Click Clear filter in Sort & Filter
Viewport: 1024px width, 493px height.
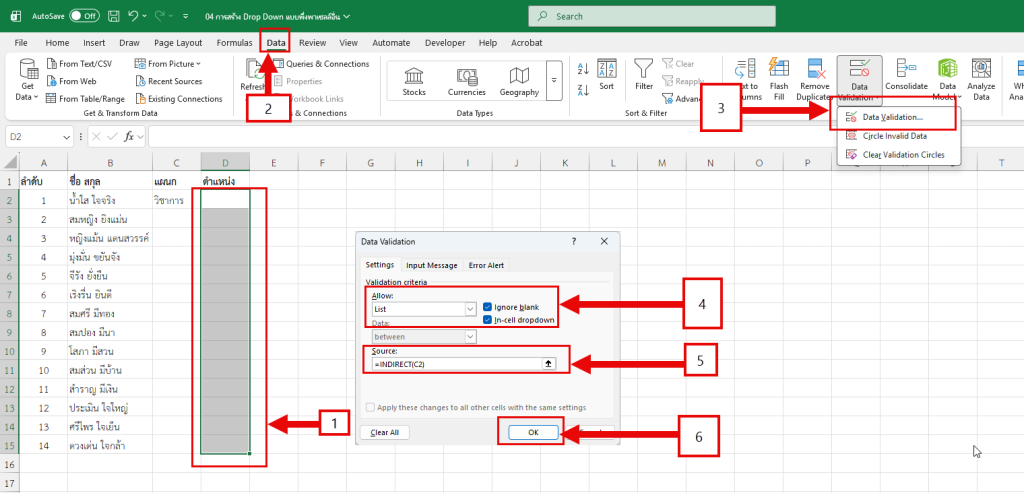point(679,64)
